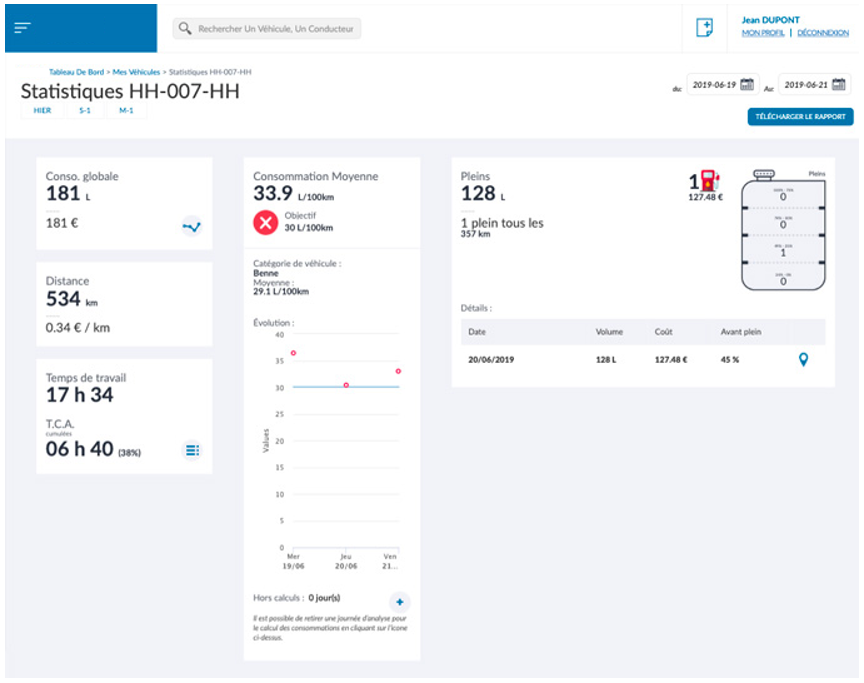Open the start date calendar icon
This screenshot has height=683, width=864.
(747, 84)
